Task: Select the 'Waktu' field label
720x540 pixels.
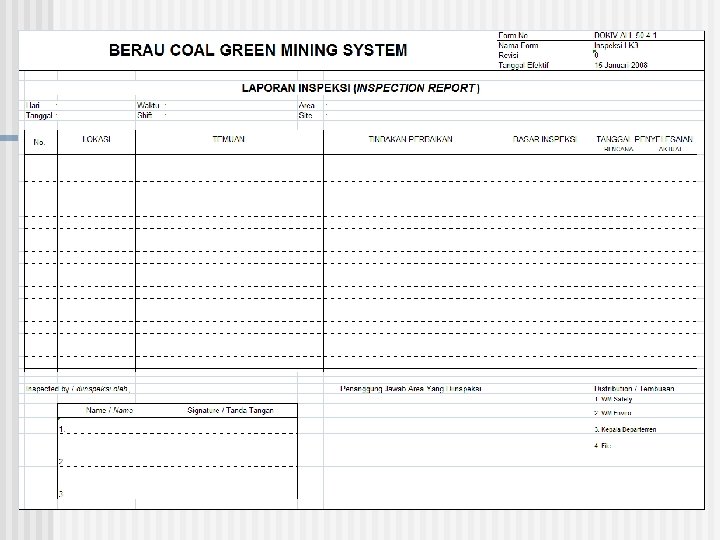Action: point(148,106)
